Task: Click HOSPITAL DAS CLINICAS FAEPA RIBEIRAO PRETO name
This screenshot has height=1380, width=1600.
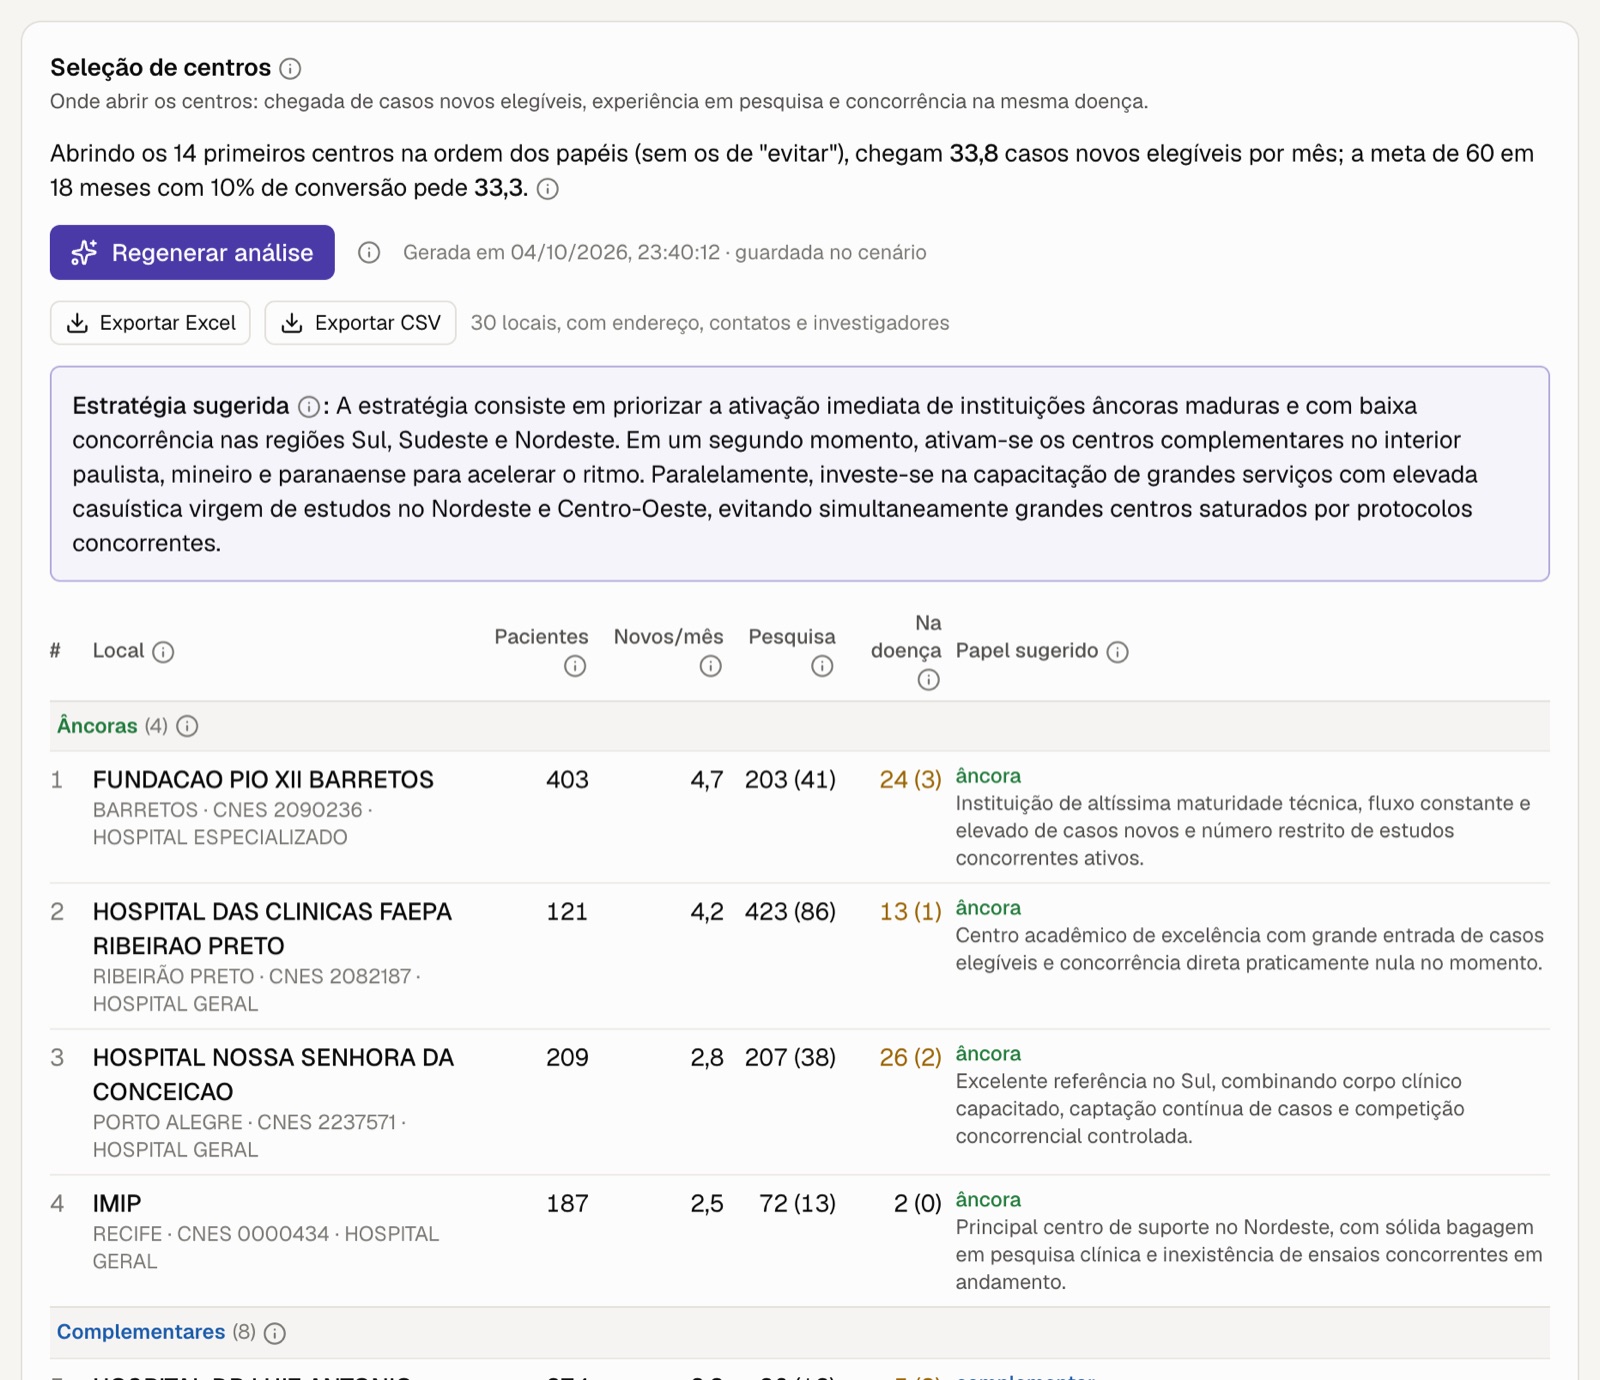Action: tap(272, 929)
